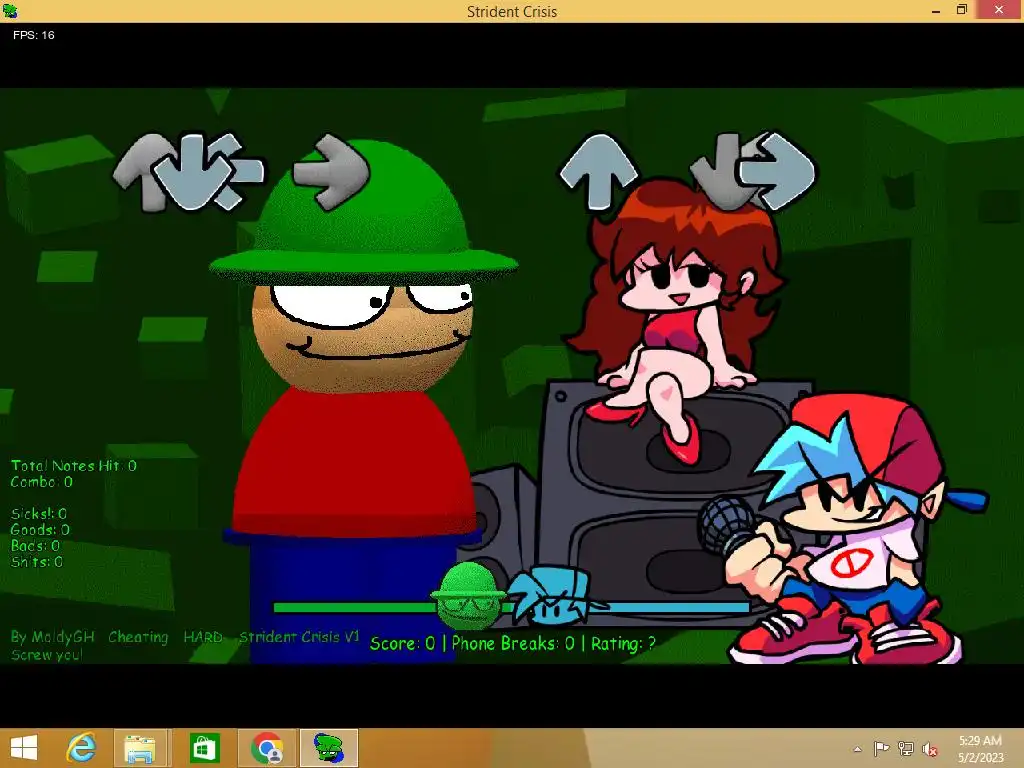
Task: Click the 'By MoldyGH' credit text
Action: 53,637
